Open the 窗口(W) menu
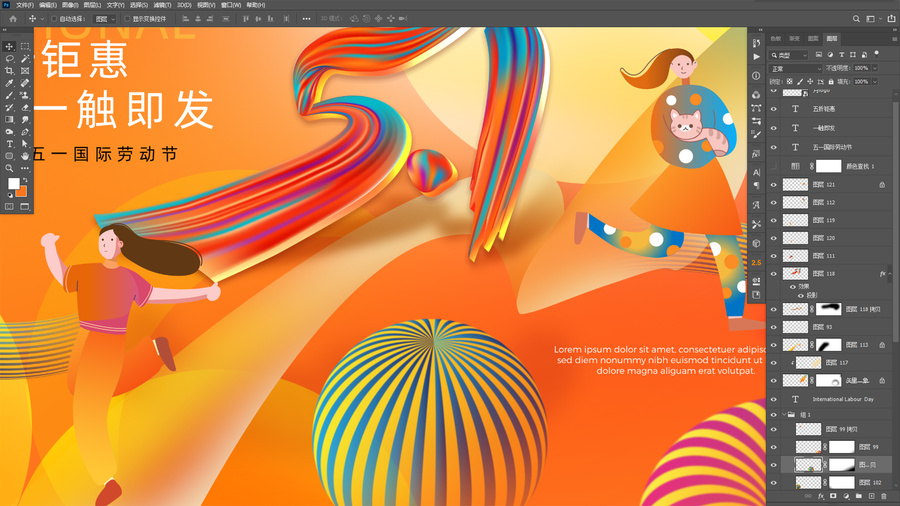Screen dimensions: 900x506 [x=231, y=5]
